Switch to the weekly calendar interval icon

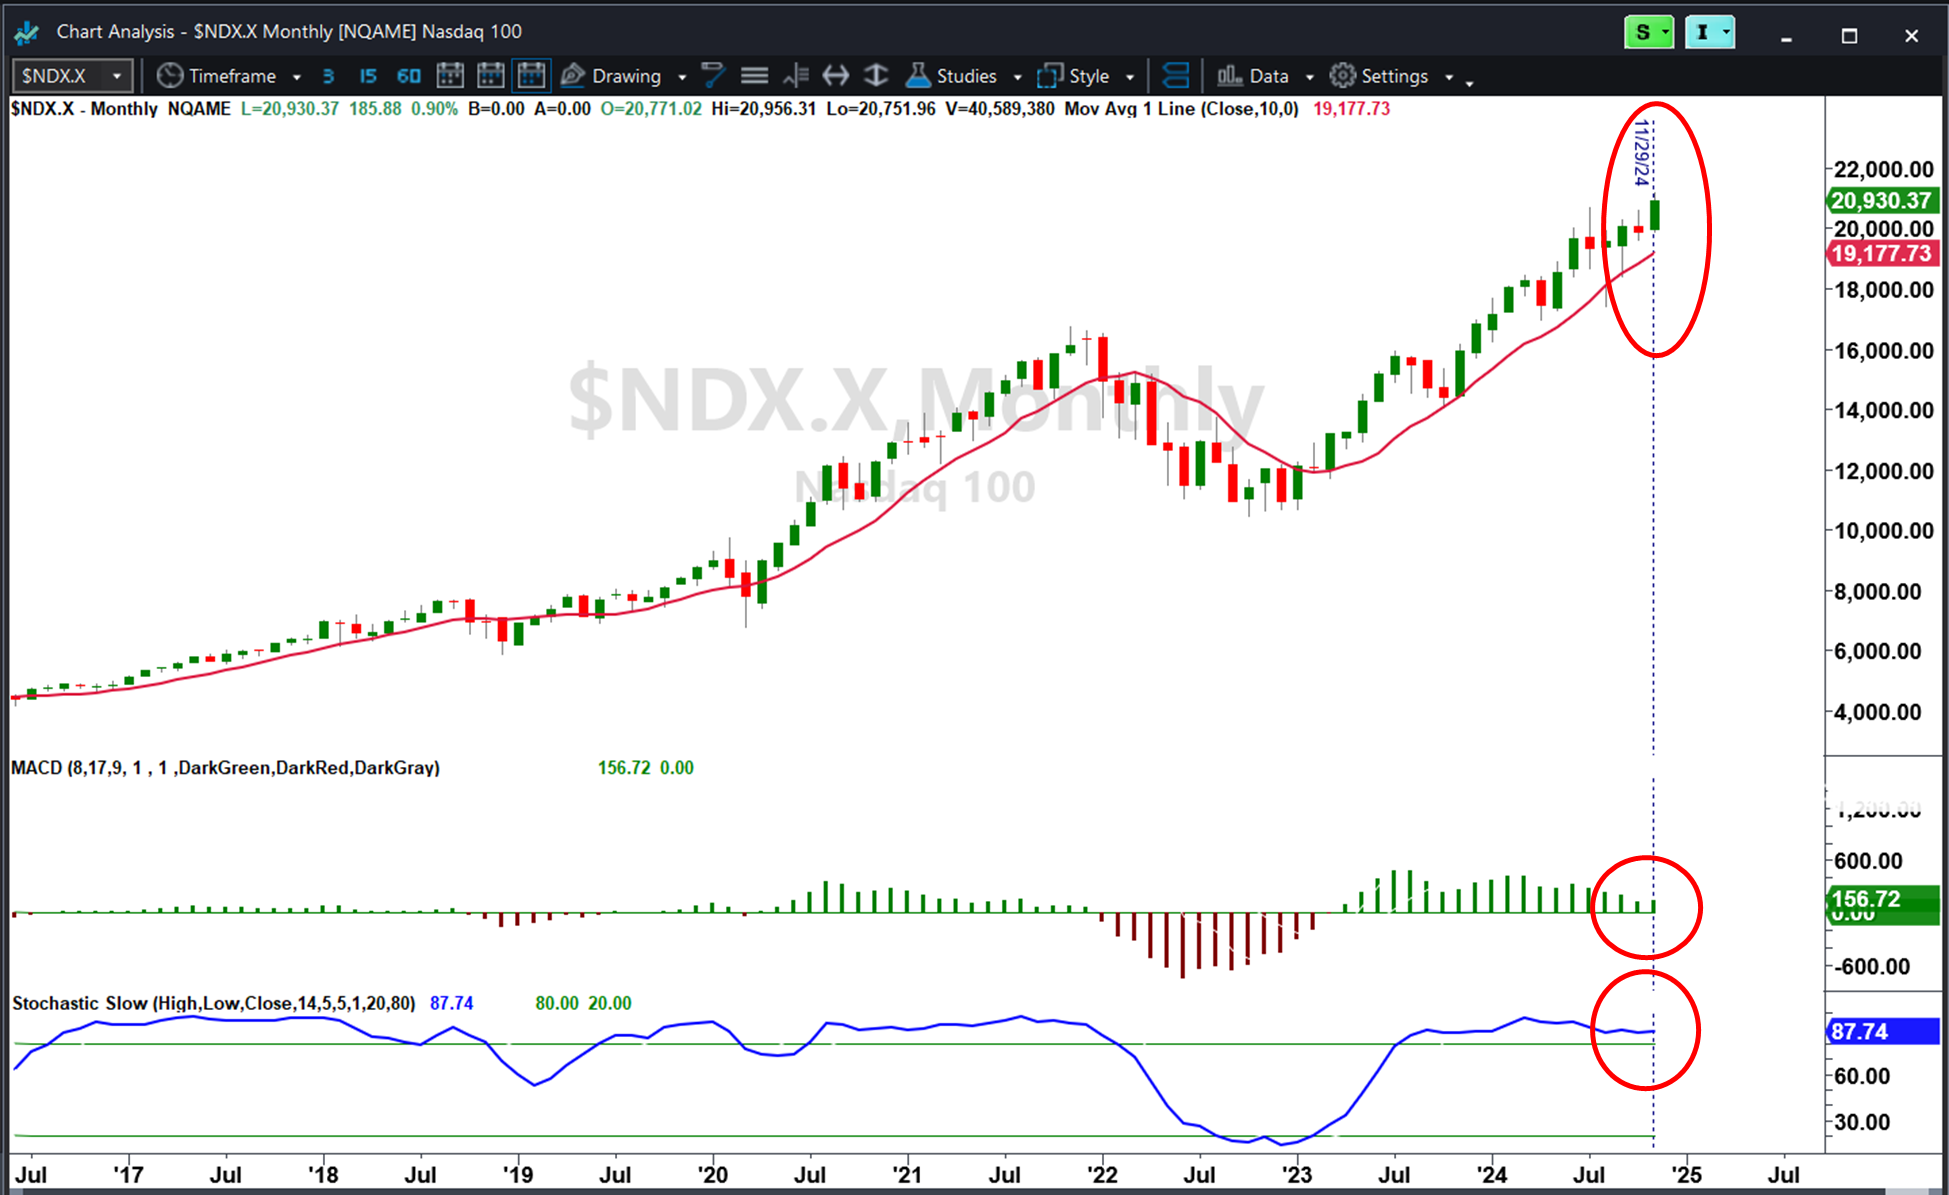coord(491,76)
